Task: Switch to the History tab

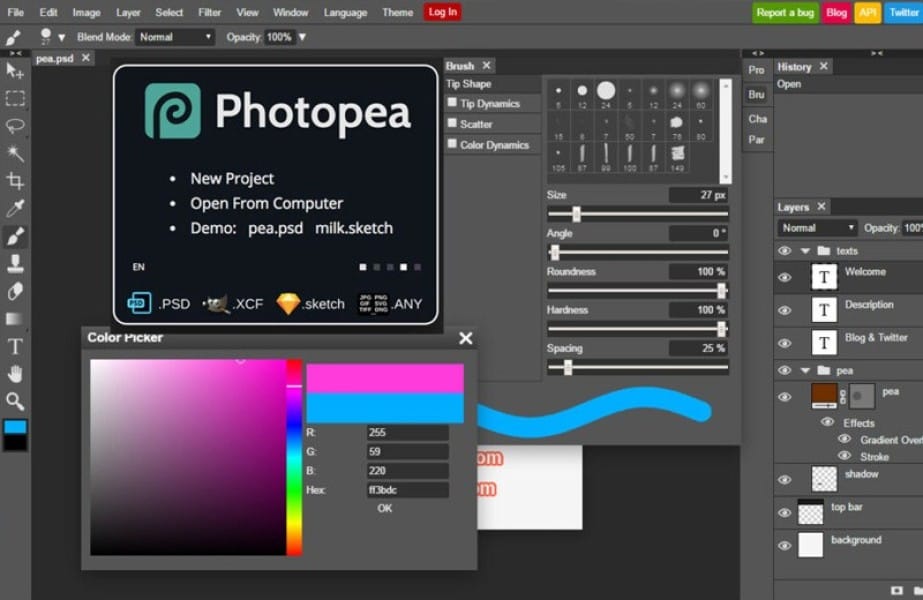Action: (x=796, y=66)
